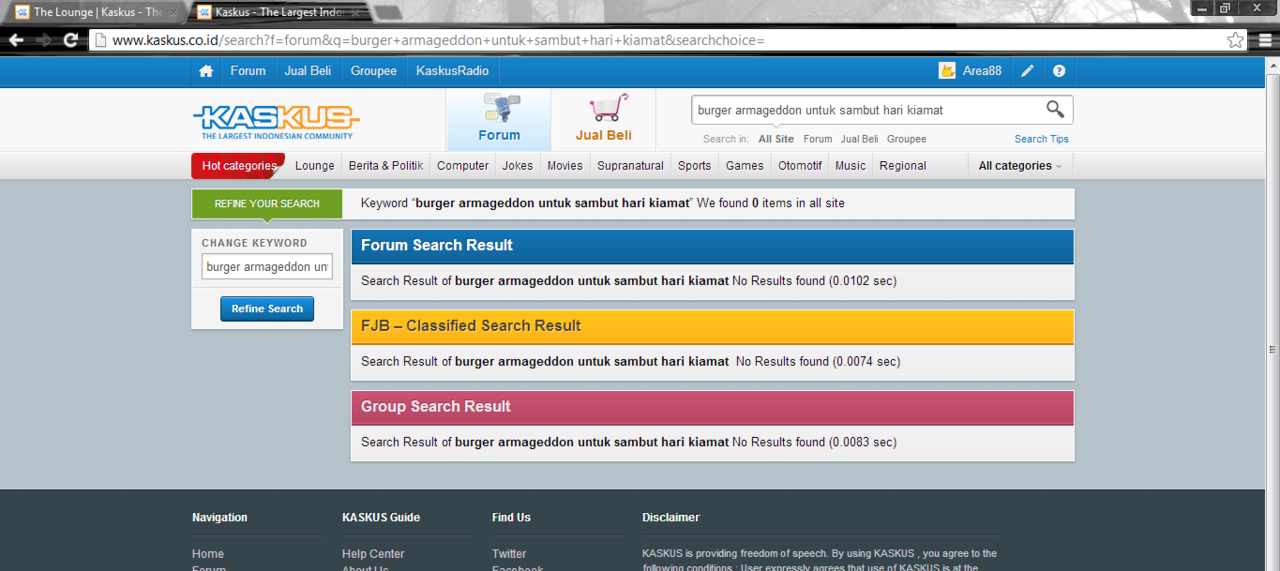This screenshot has height=571, width=1280.
Task: Close The Lounge browser tab
Action: coord(173,13)
